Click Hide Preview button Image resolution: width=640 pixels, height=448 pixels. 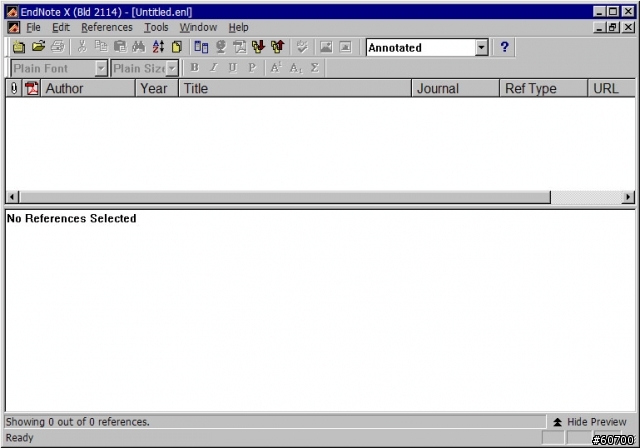tap(590, 422)
